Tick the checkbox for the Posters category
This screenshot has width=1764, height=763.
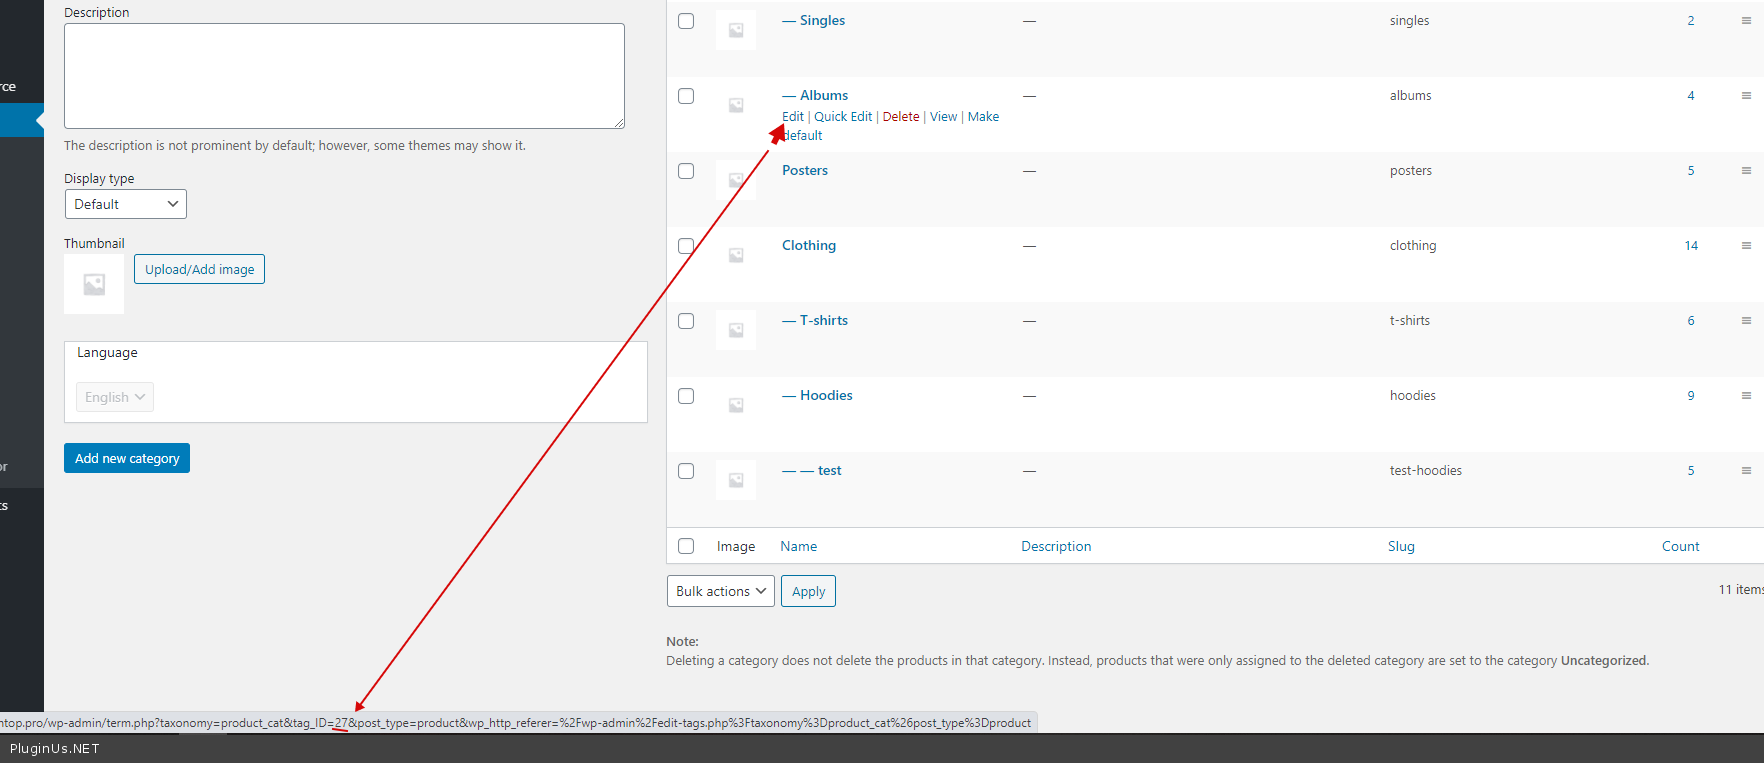[x=686, y=171]
